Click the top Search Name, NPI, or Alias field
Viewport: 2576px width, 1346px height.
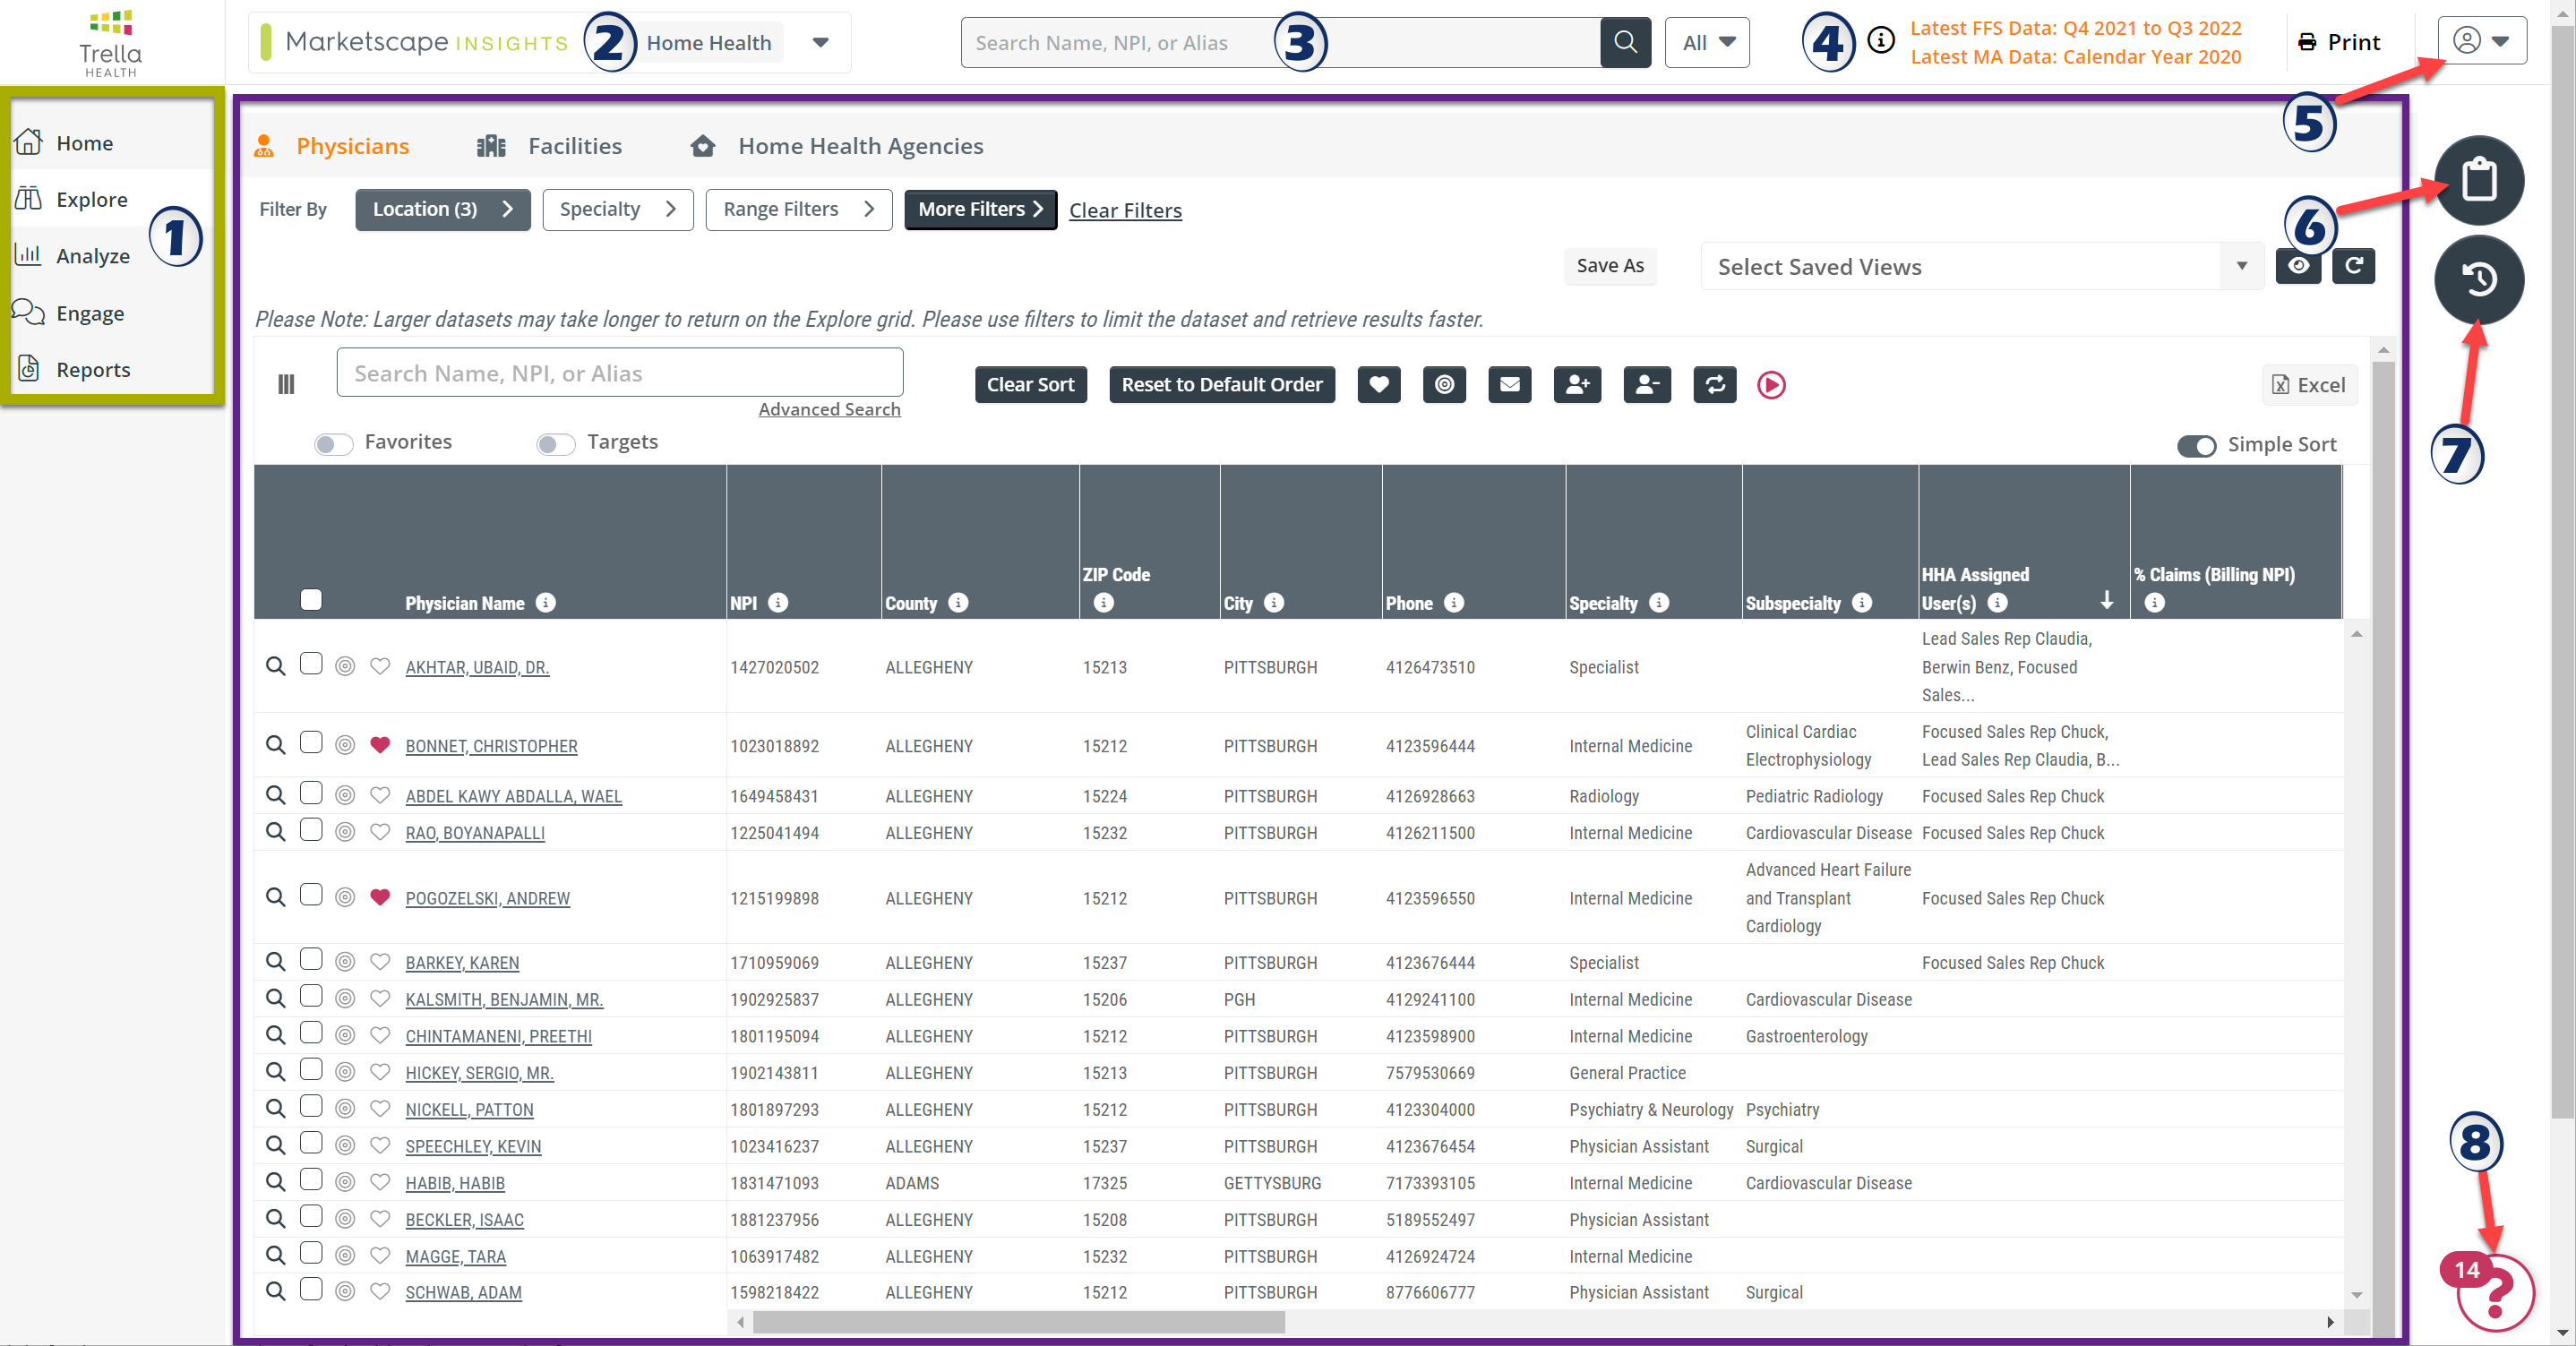pyautogui.click(x=1280, y=43)
